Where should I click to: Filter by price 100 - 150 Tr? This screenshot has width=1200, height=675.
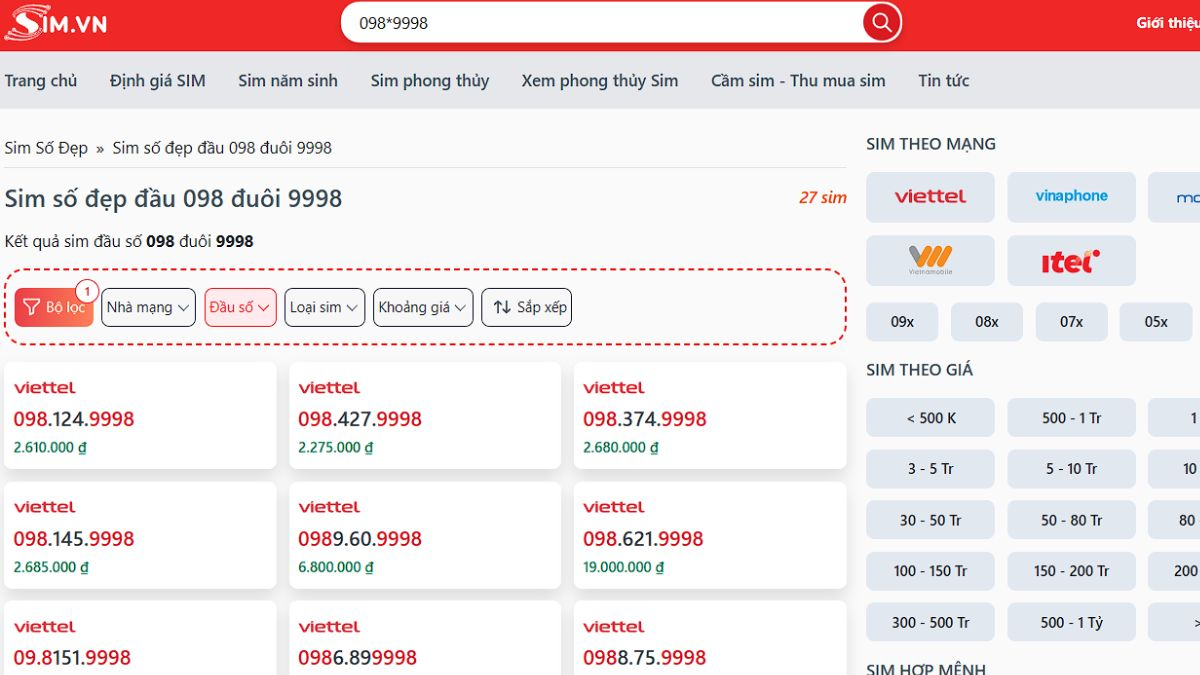[930, 571]
